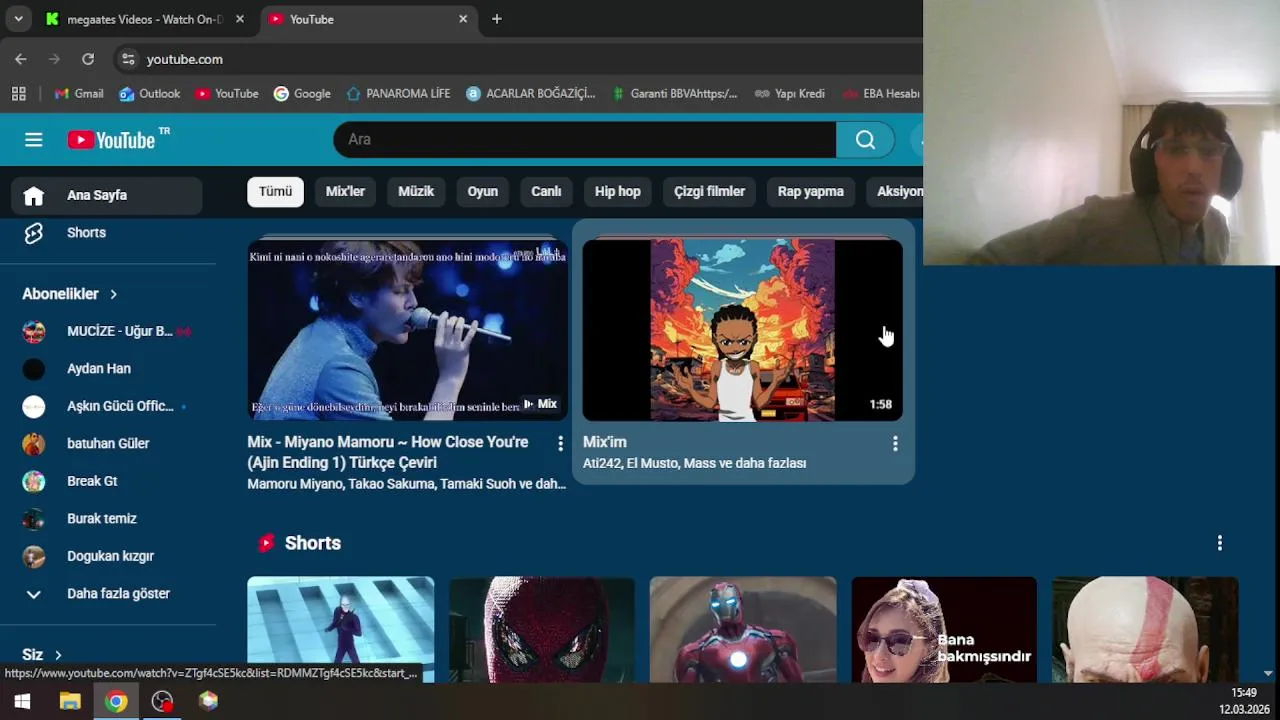Go to Ana Sayfa in the sidebar
This screenshot has height=720, width=1280.
pos(107,195)
